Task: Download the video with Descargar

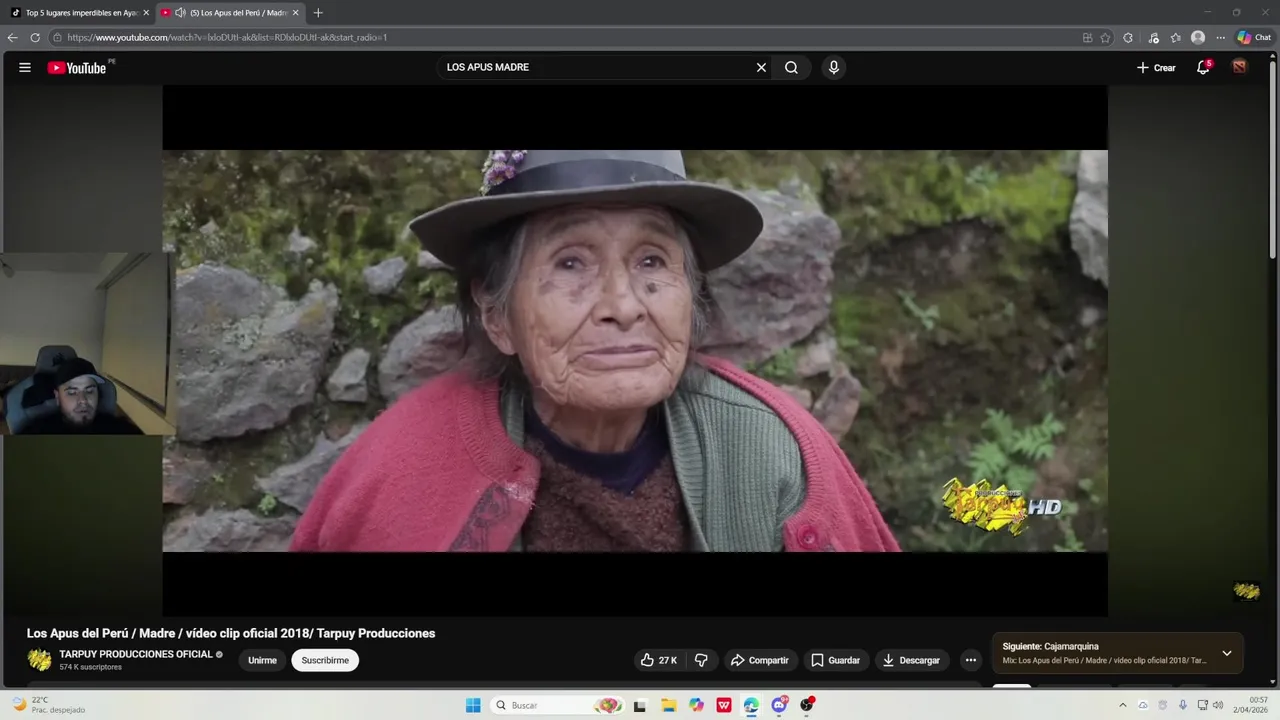Action: pyautogui.click(x=911, y=660)
